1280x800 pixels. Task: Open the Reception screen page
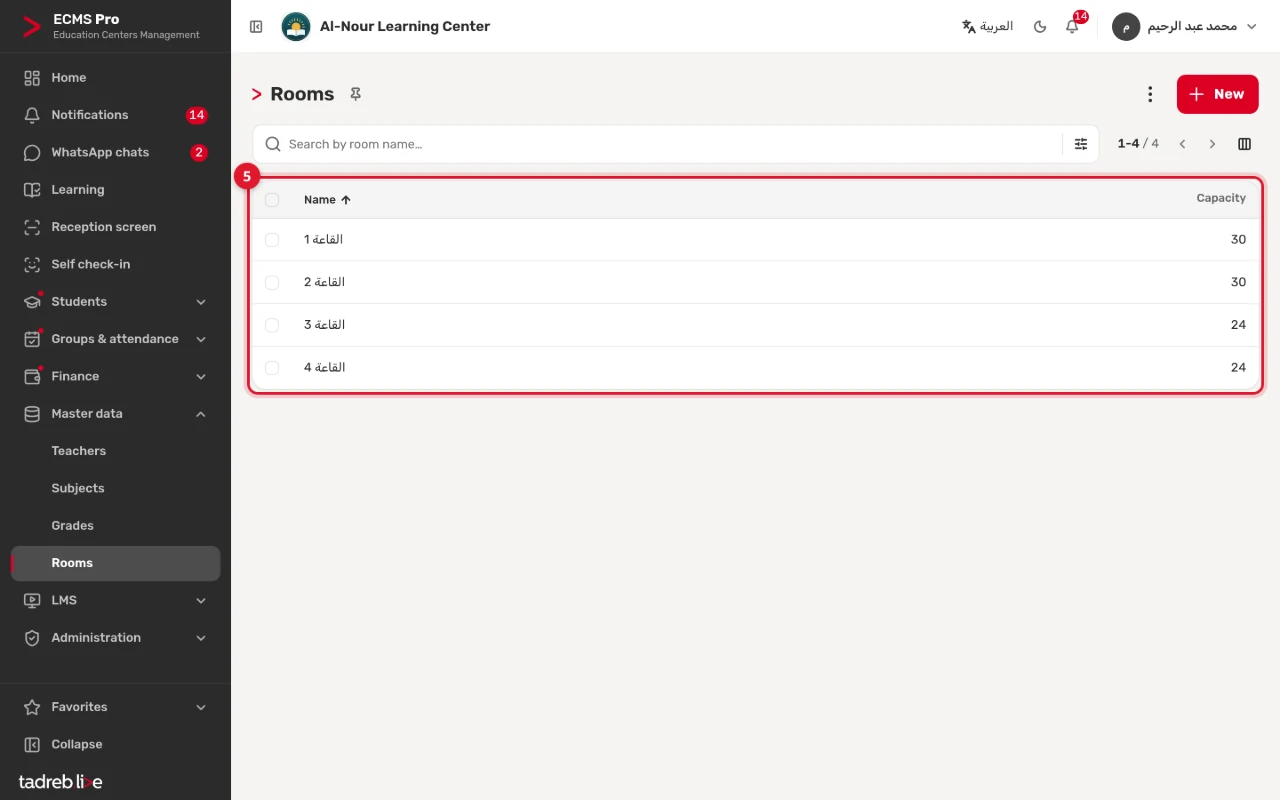(x=116, y=227)
